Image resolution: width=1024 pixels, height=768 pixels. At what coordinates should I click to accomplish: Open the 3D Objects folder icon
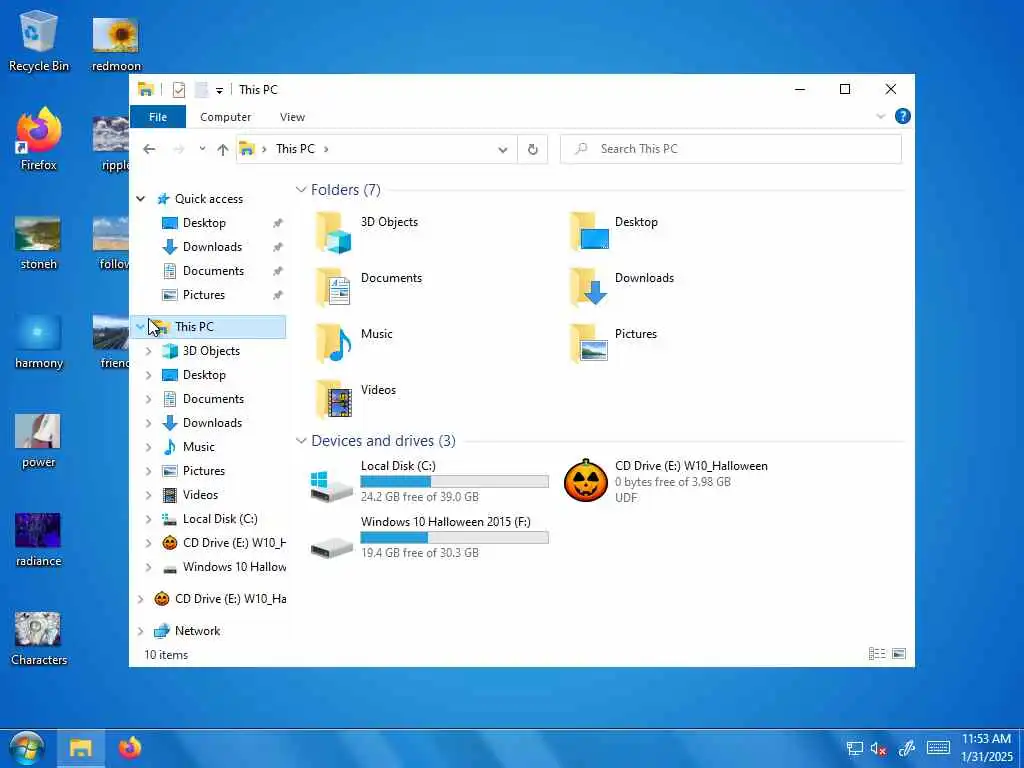tap(334, 232)
